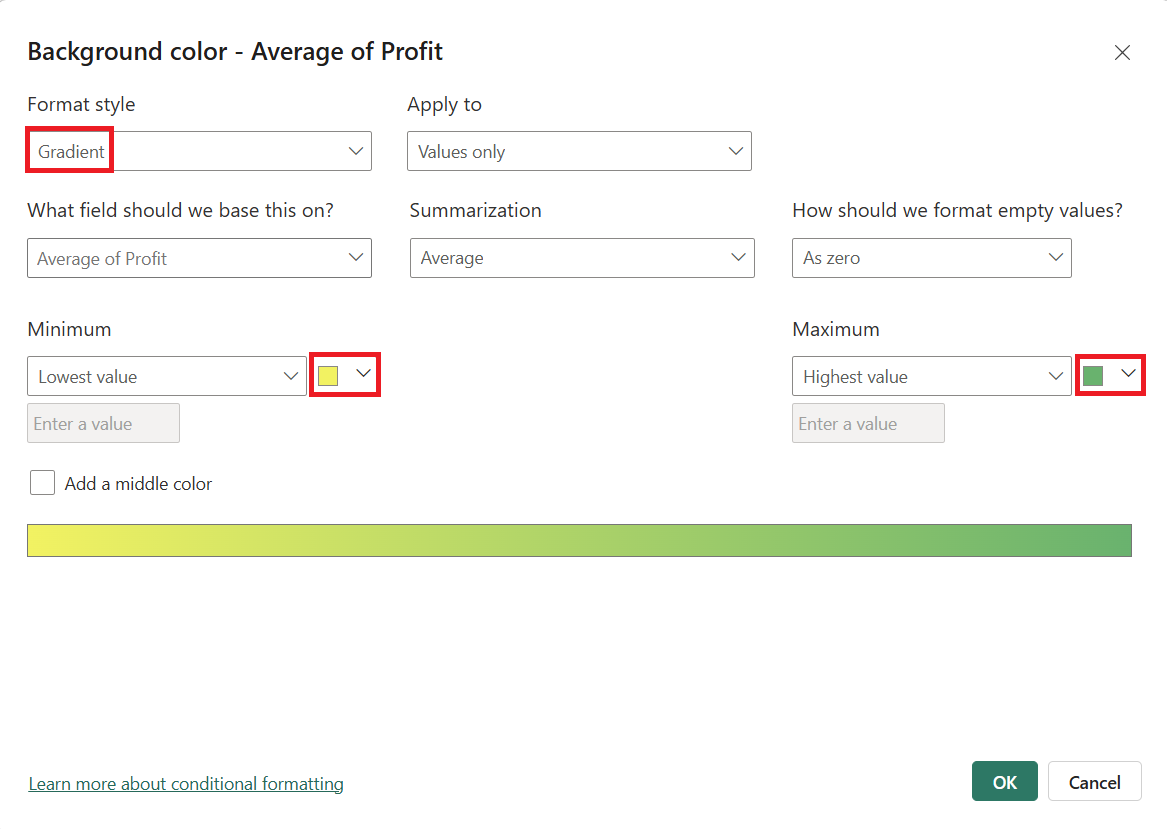1167x829 pixels.
Task: Open Learn more about conditional formatting link
Action: click(186, 784)
